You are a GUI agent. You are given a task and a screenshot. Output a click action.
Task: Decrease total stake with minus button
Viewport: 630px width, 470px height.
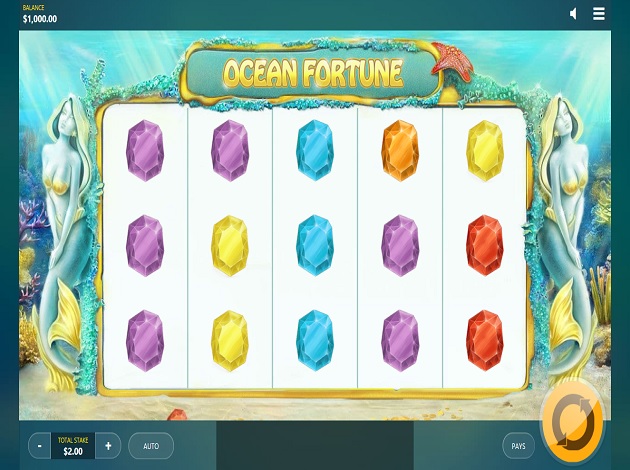tap(39, 445)
